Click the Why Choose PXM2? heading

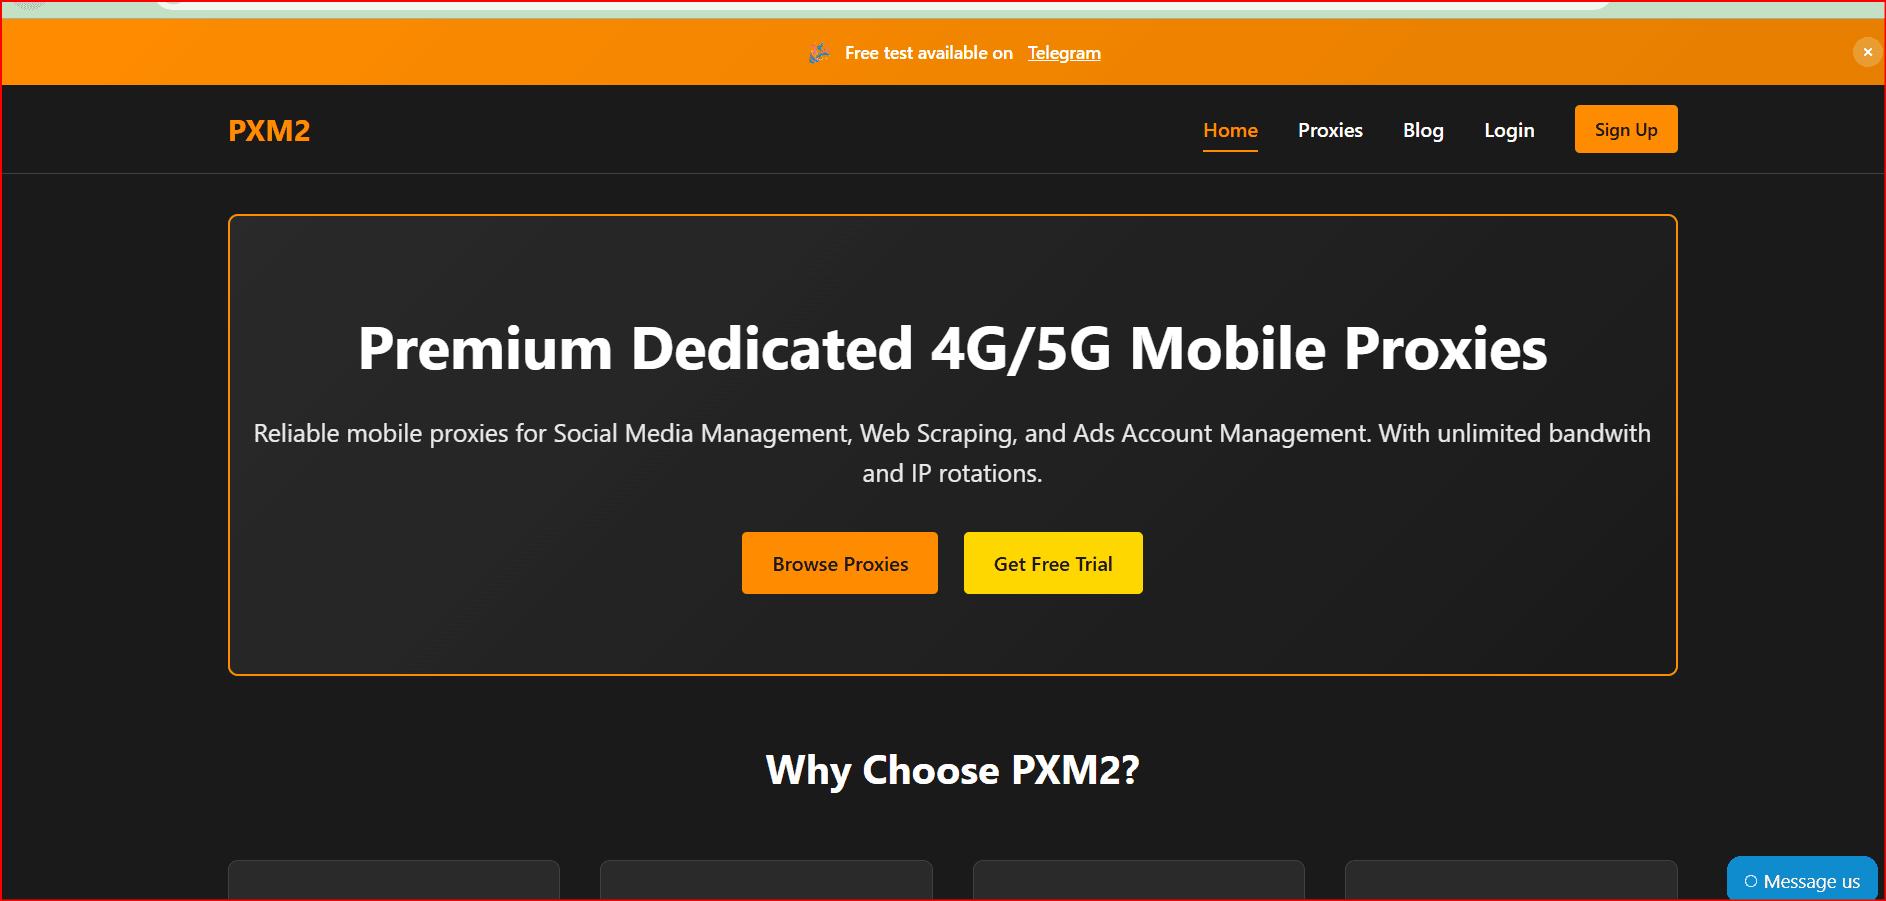(953, 770)
